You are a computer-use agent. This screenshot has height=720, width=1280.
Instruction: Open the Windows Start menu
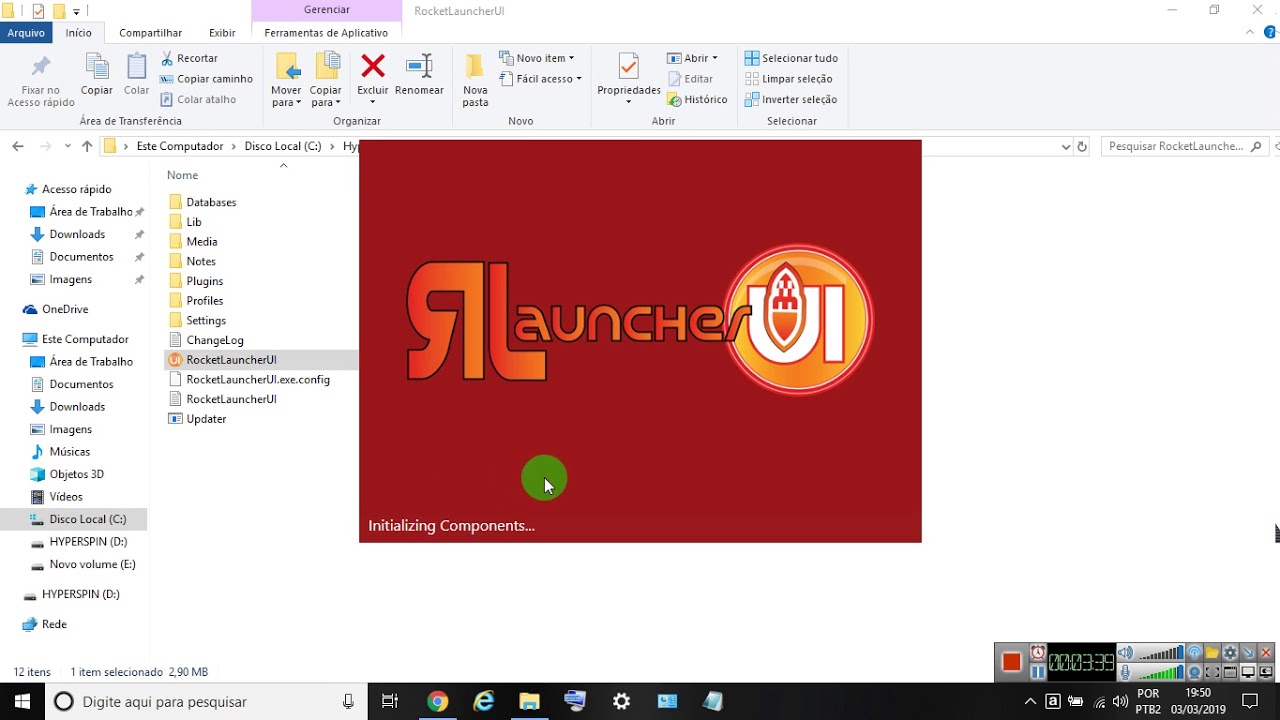22,702
